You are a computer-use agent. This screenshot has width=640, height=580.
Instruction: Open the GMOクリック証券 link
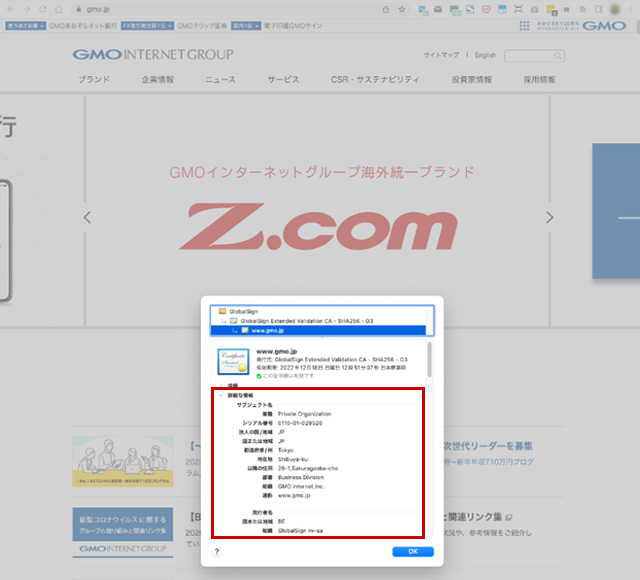(x=202, y=26)
